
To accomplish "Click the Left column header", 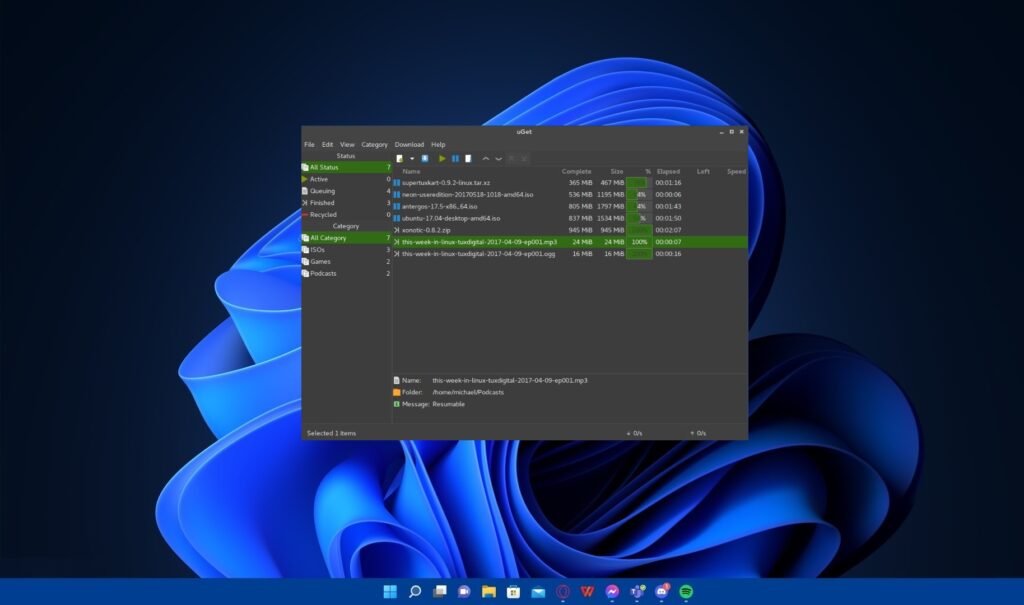I will click(703, 171).
